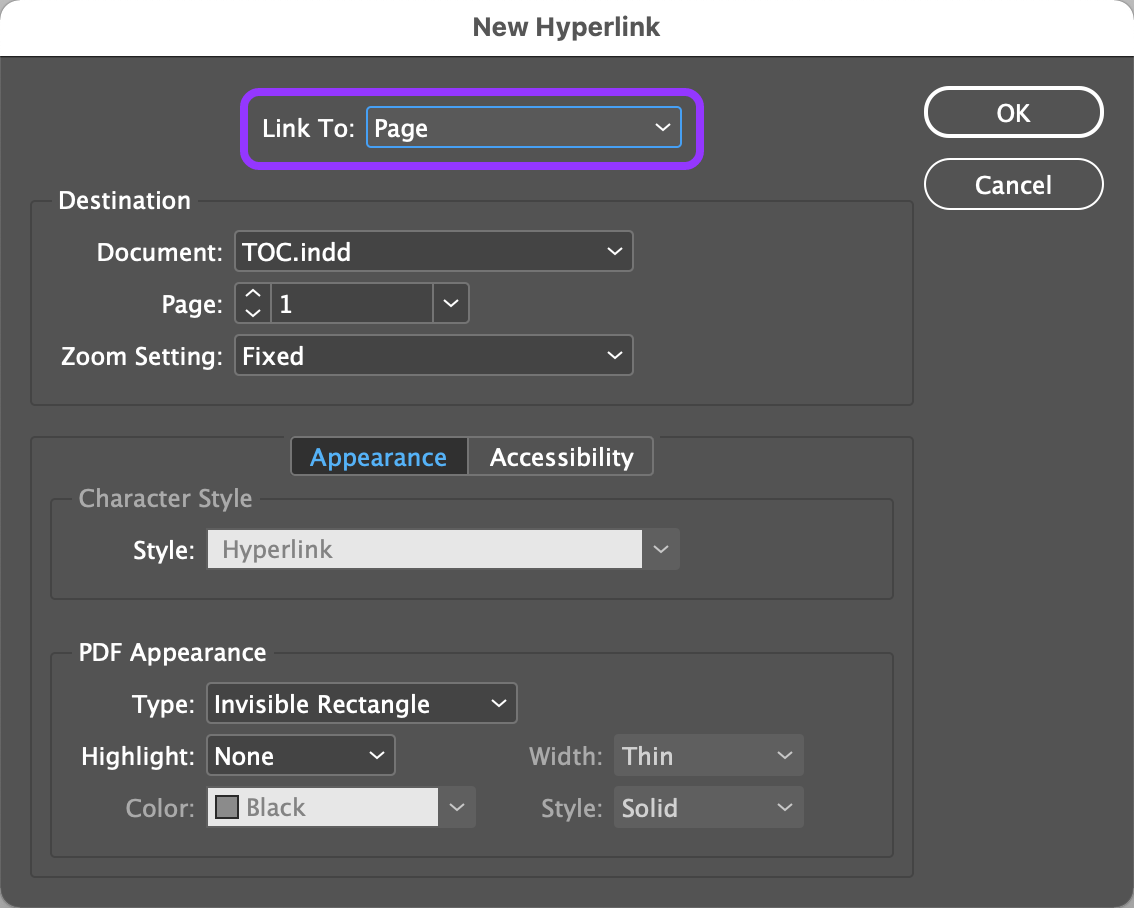1134x908 pixels.
Task: Open the Character Style dropdown arrow
Action: (x=661, y=549)
